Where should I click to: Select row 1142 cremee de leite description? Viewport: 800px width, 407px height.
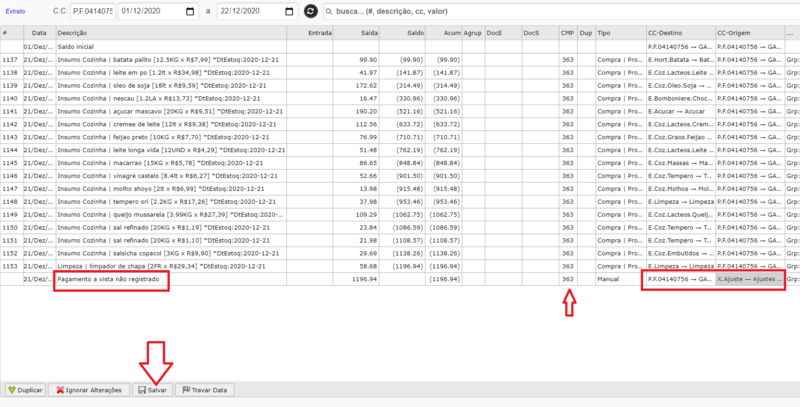click(171, 124)
